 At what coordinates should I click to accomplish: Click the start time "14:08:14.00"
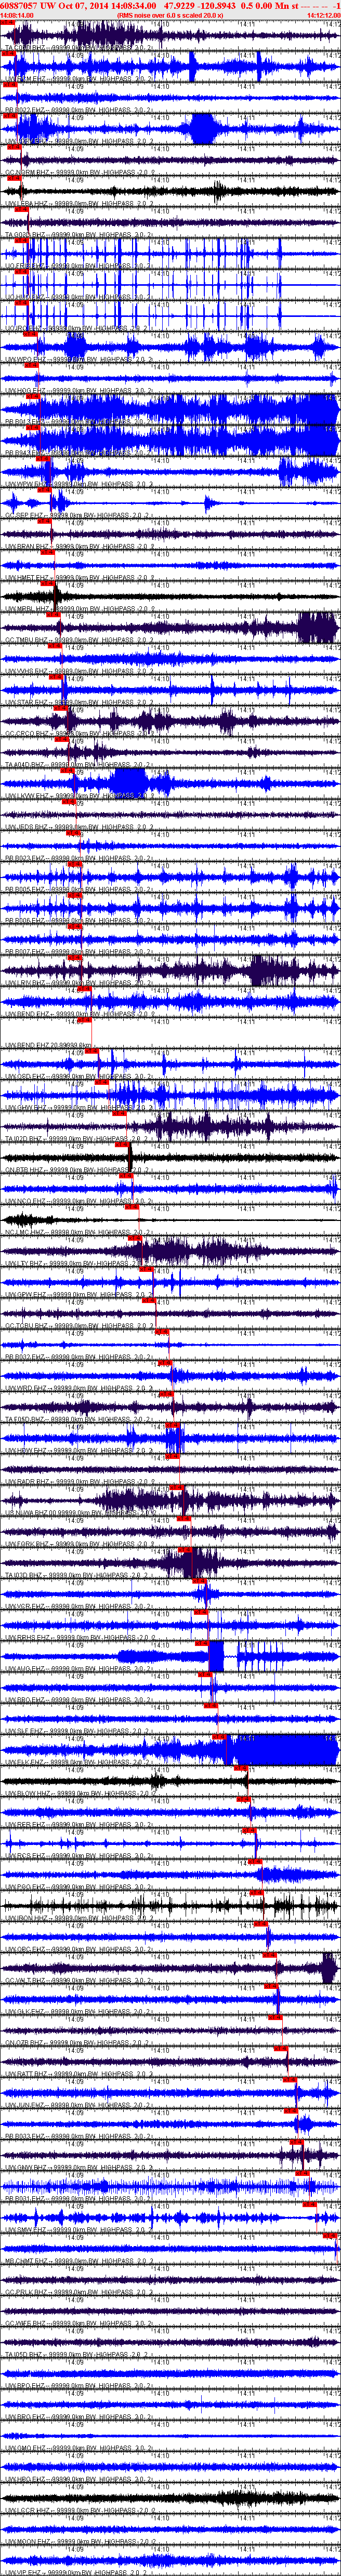point(17,15)
